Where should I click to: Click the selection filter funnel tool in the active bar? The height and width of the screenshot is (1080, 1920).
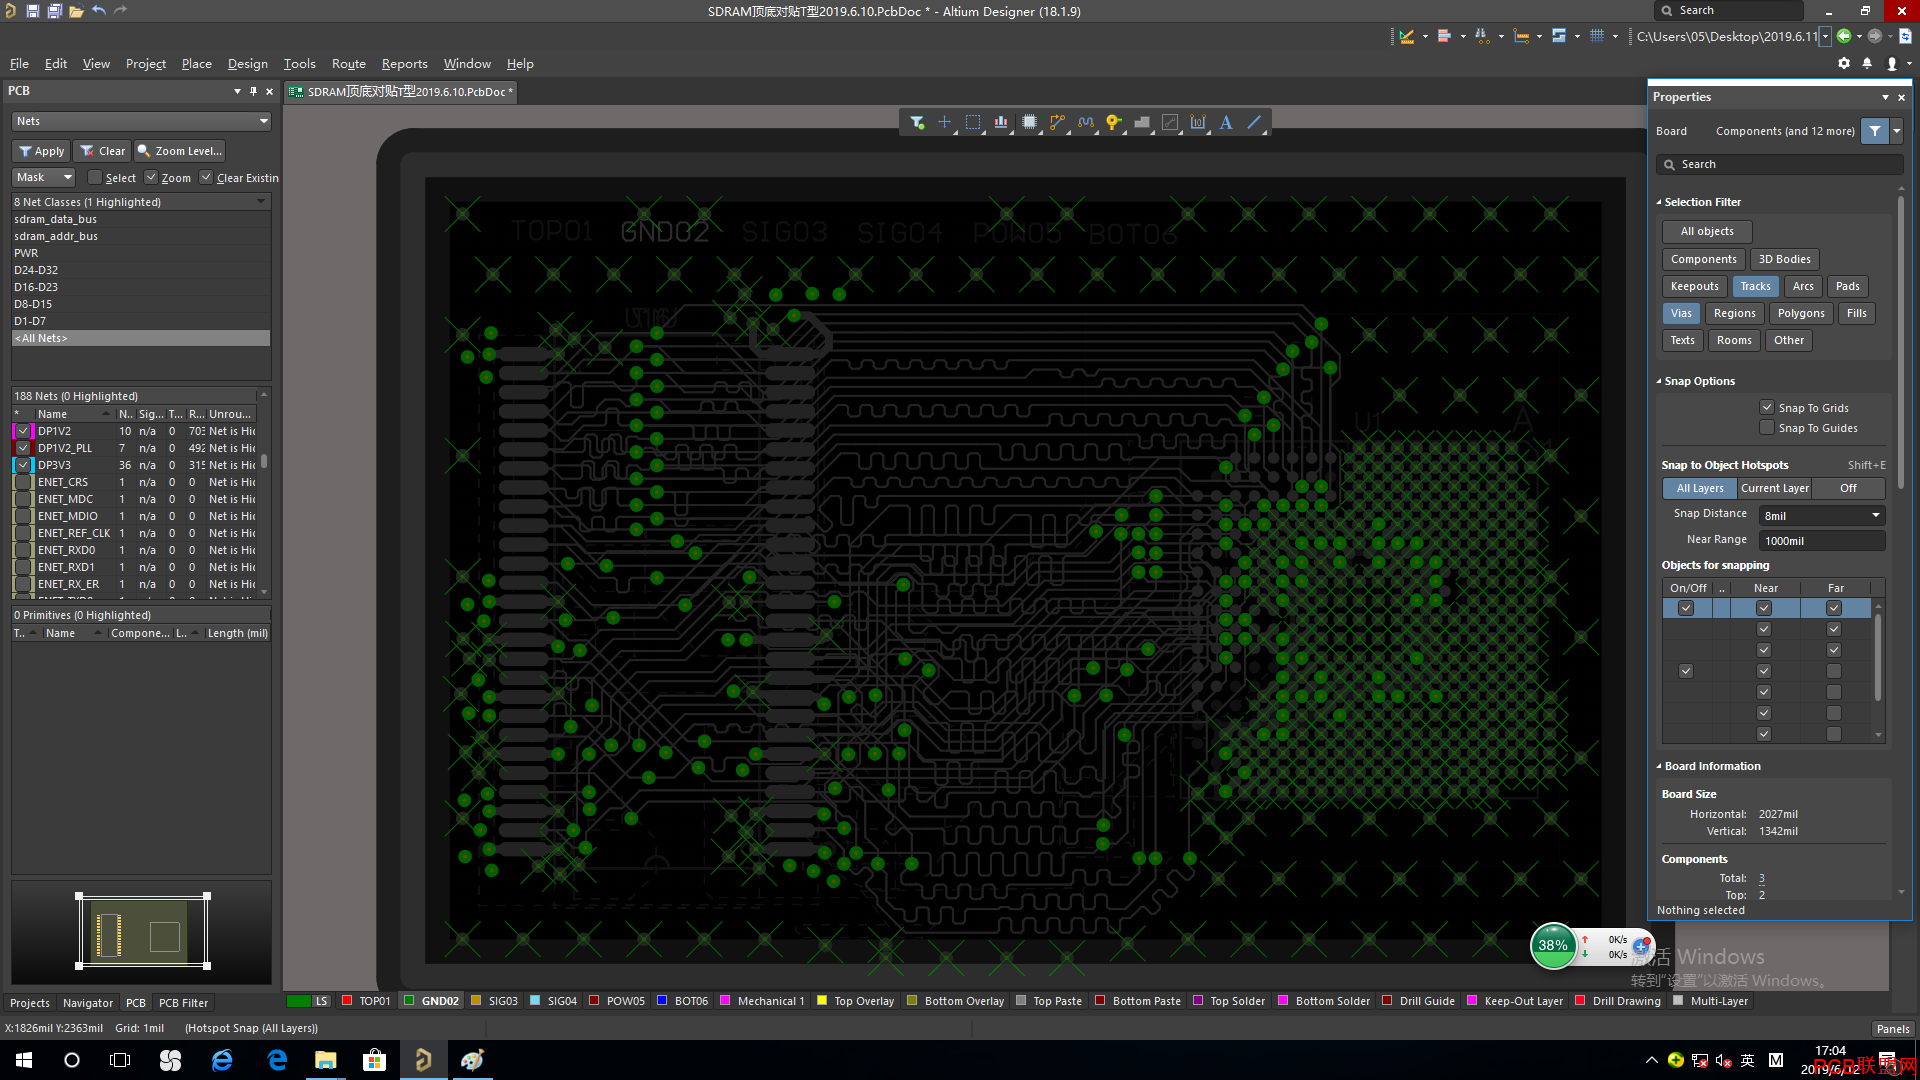pyautogui.click(x=917, y=122)
